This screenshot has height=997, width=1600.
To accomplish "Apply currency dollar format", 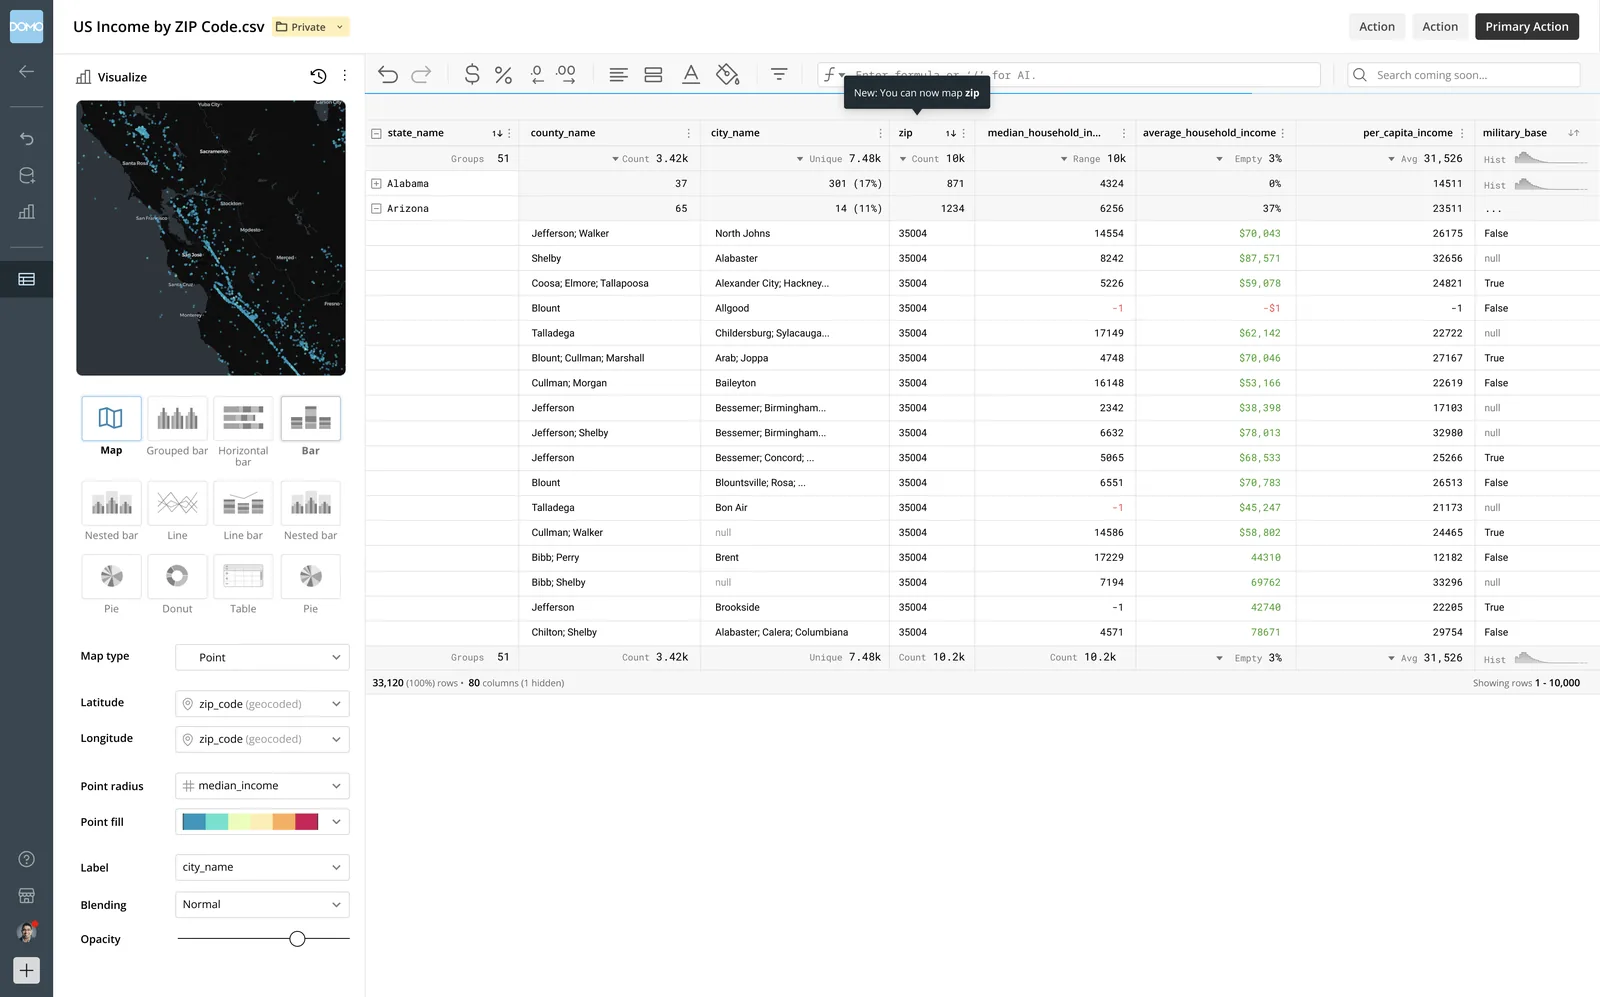I will (x=472, y=75).
